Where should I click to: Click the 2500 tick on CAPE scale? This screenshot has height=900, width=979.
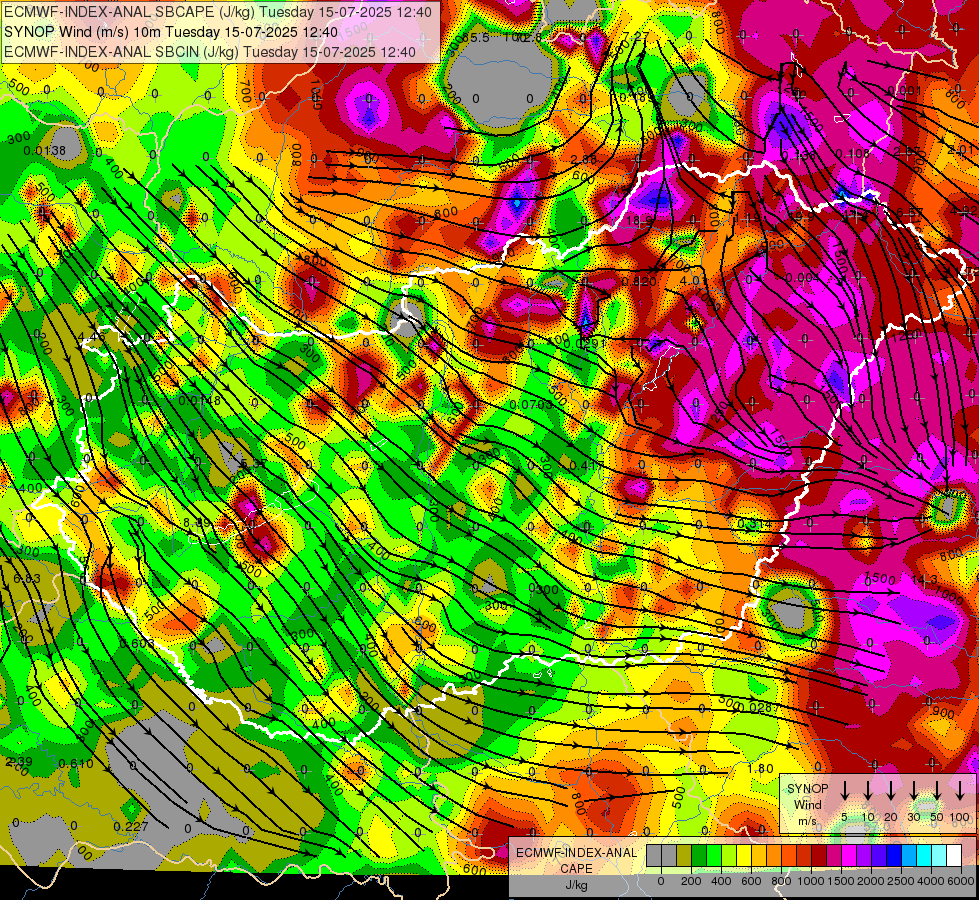(x=900, y=881)
